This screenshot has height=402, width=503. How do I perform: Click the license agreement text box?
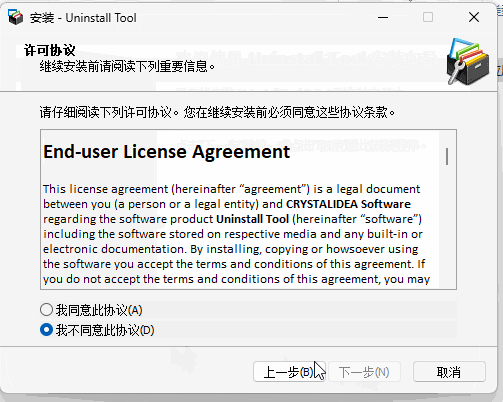coord(248,209)
